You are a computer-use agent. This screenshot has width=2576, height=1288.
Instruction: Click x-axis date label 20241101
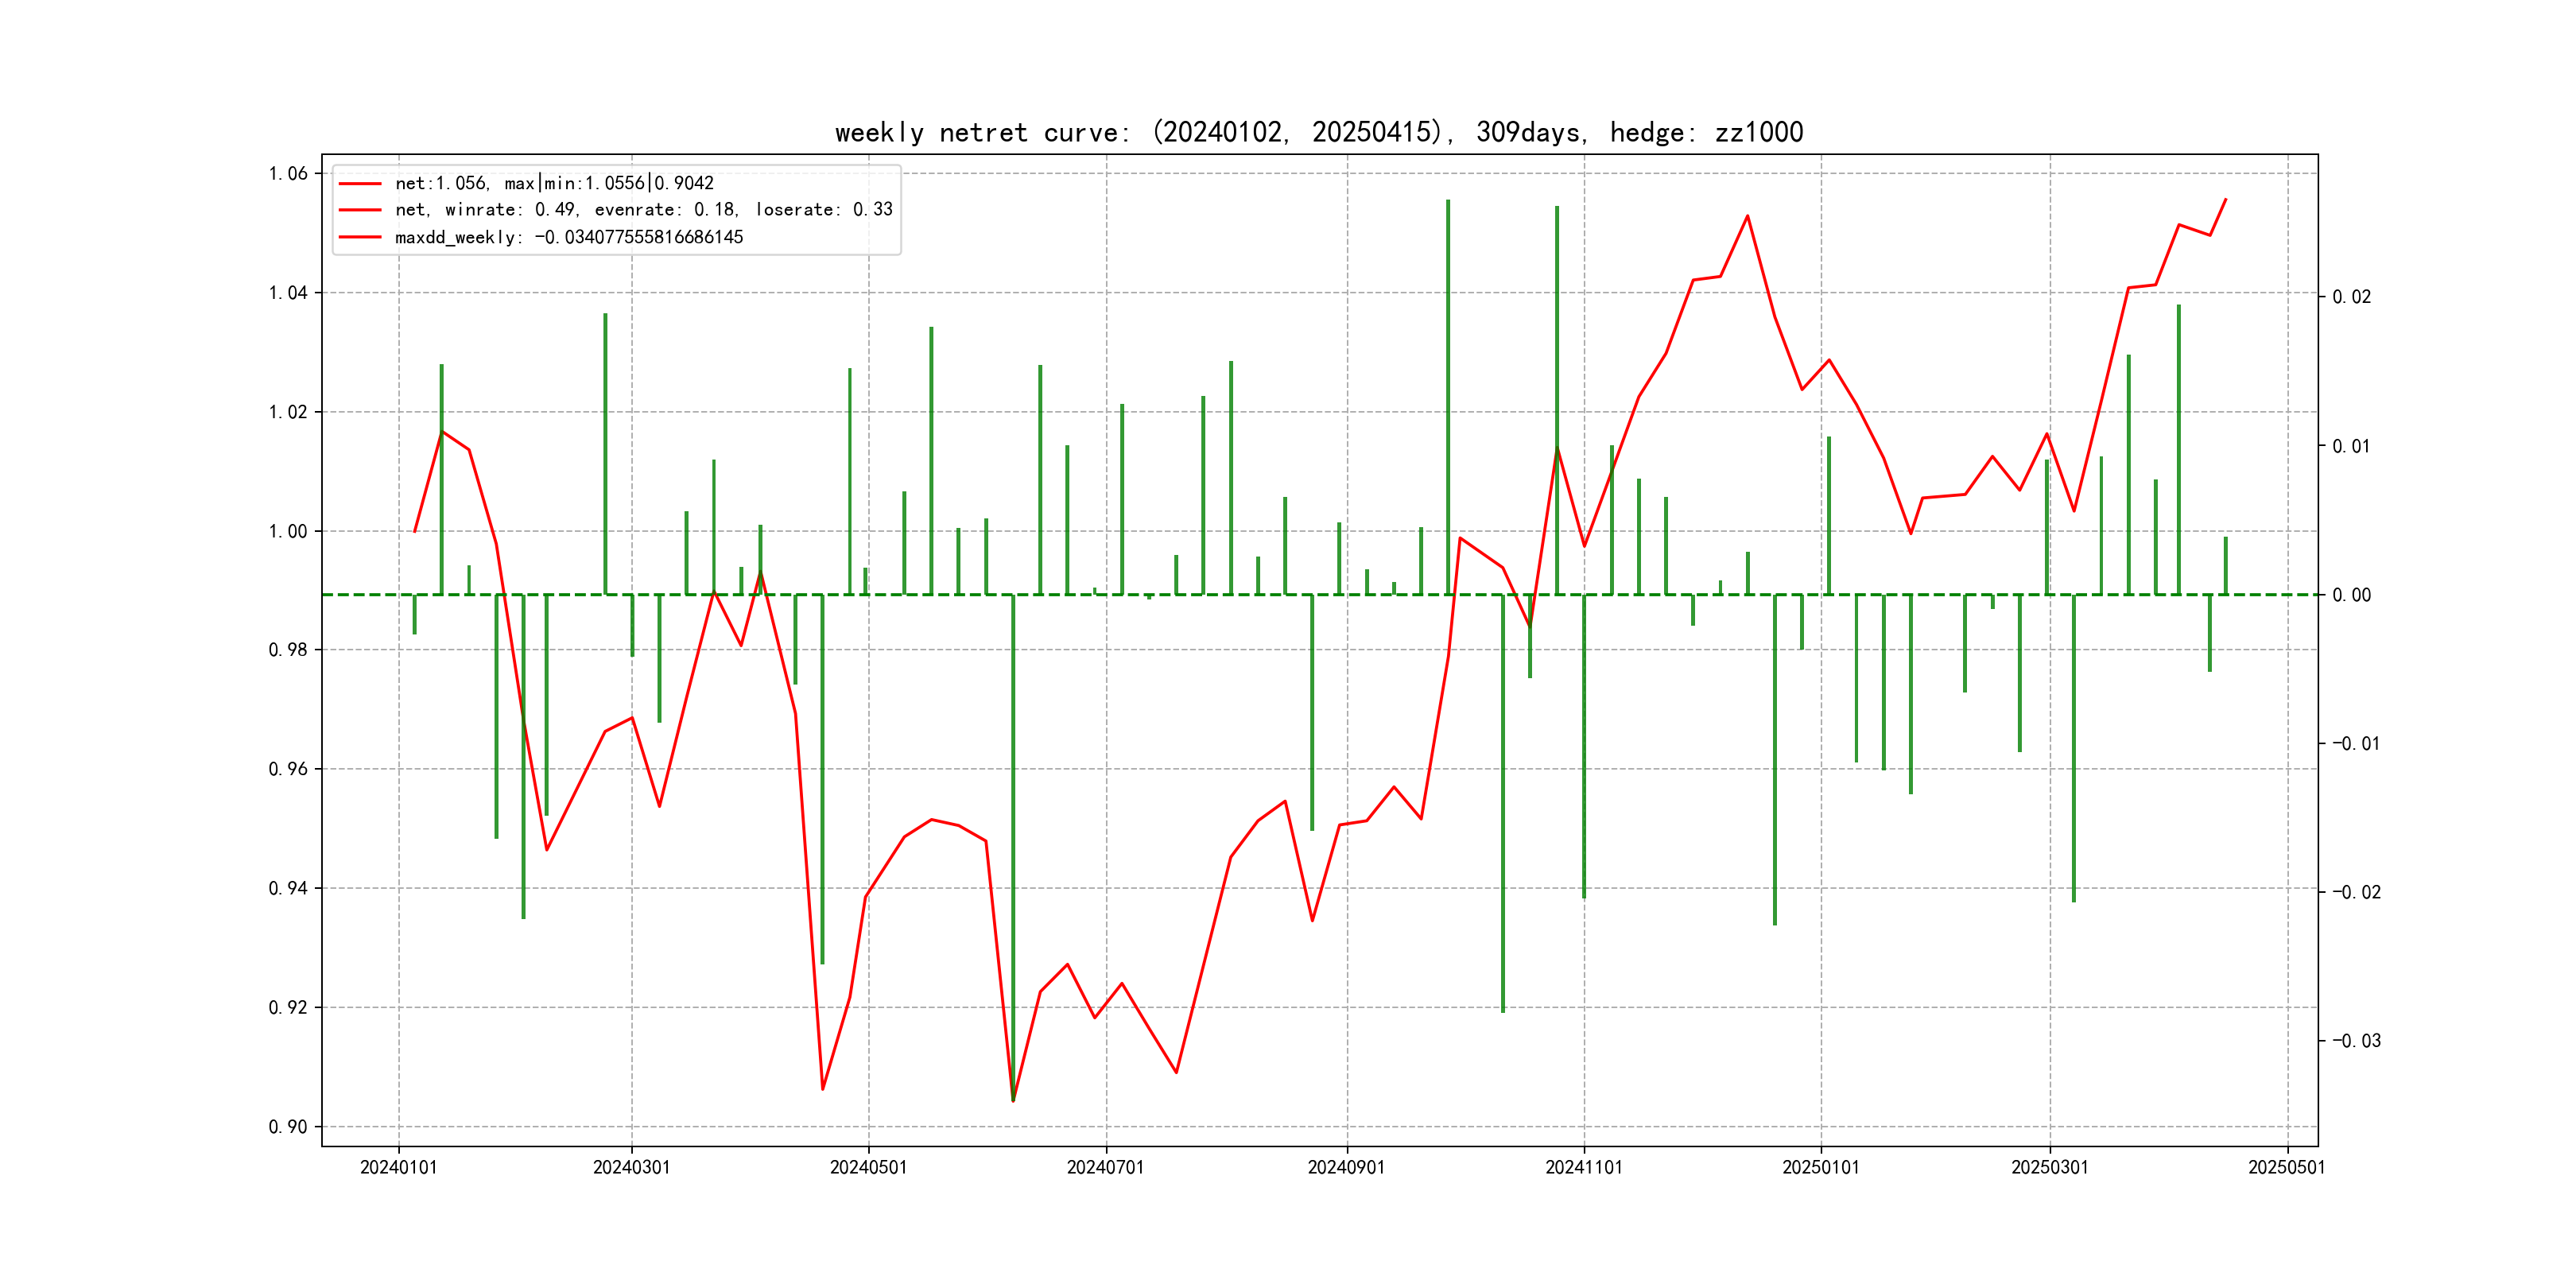click(1583, 1167)
